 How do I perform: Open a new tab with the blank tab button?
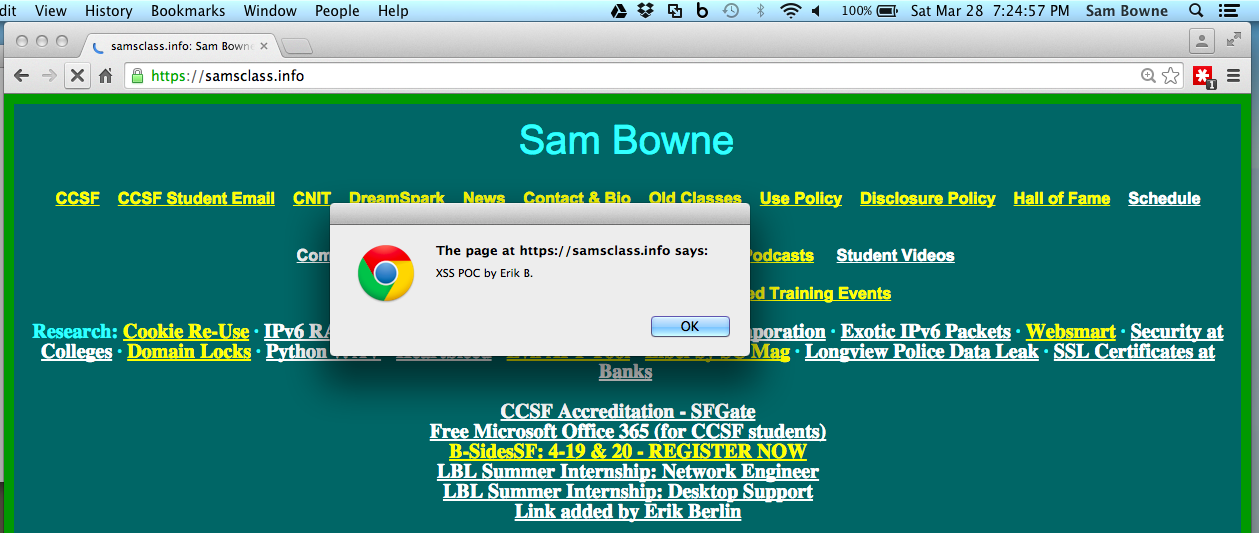click(297, 46)
